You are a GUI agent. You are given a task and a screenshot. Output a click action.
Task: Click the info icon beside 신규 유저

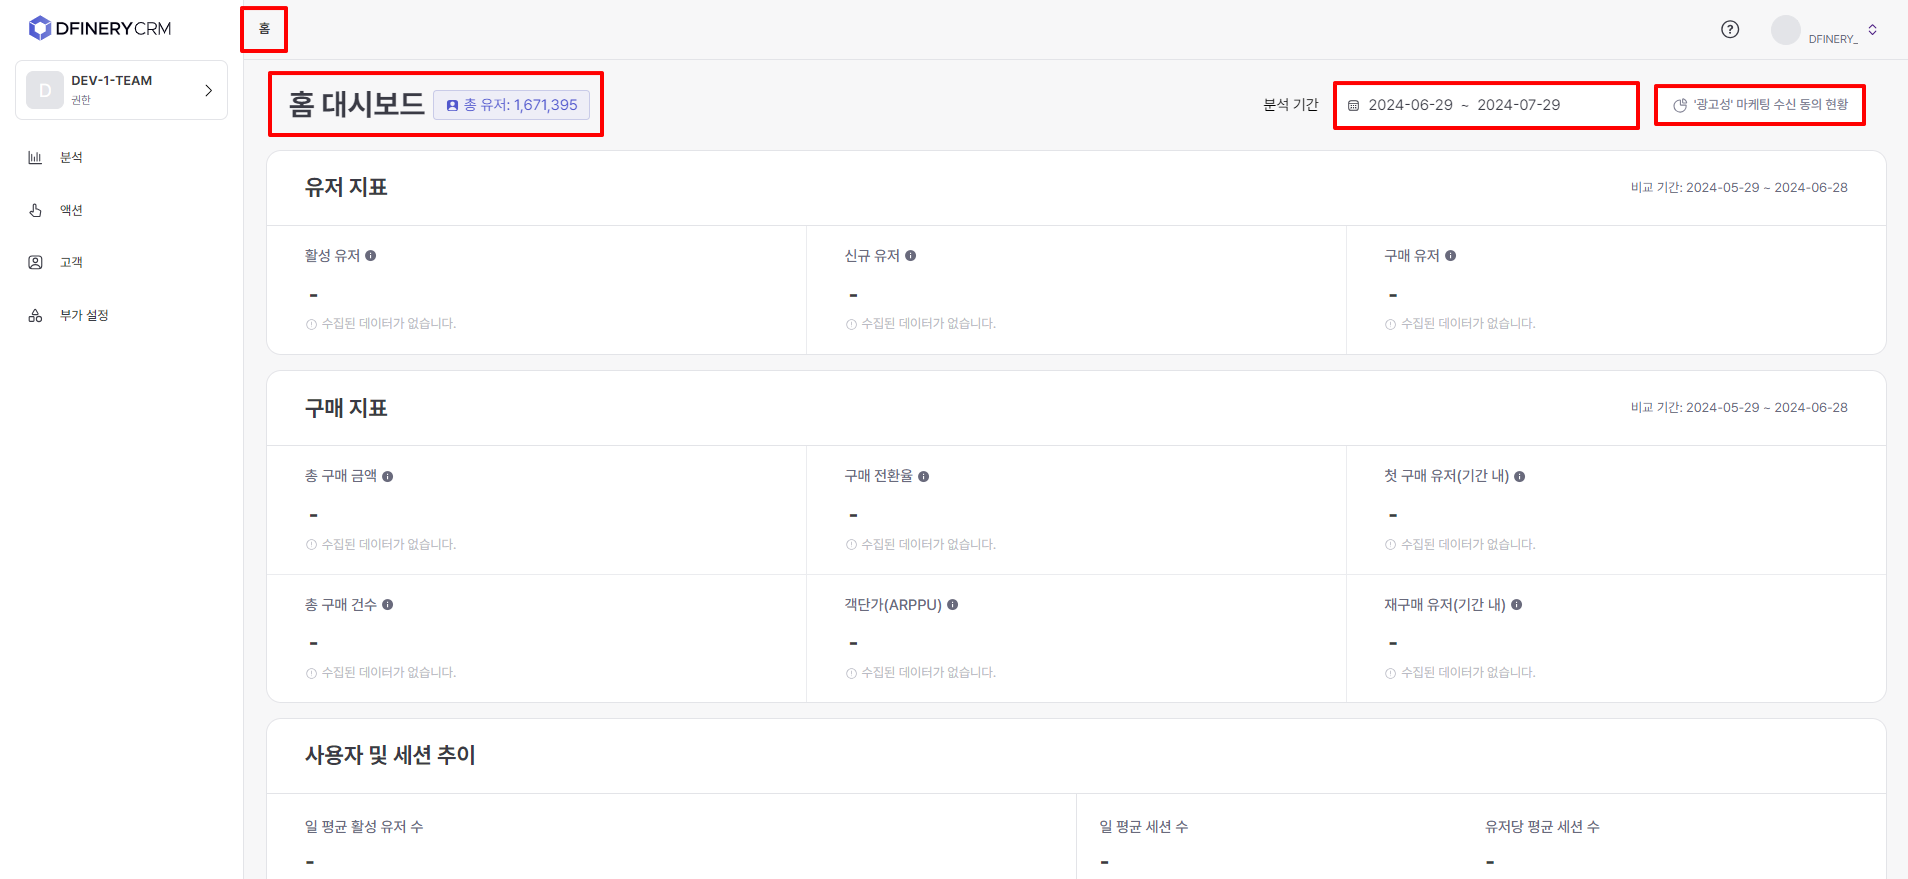pos(911,256)
